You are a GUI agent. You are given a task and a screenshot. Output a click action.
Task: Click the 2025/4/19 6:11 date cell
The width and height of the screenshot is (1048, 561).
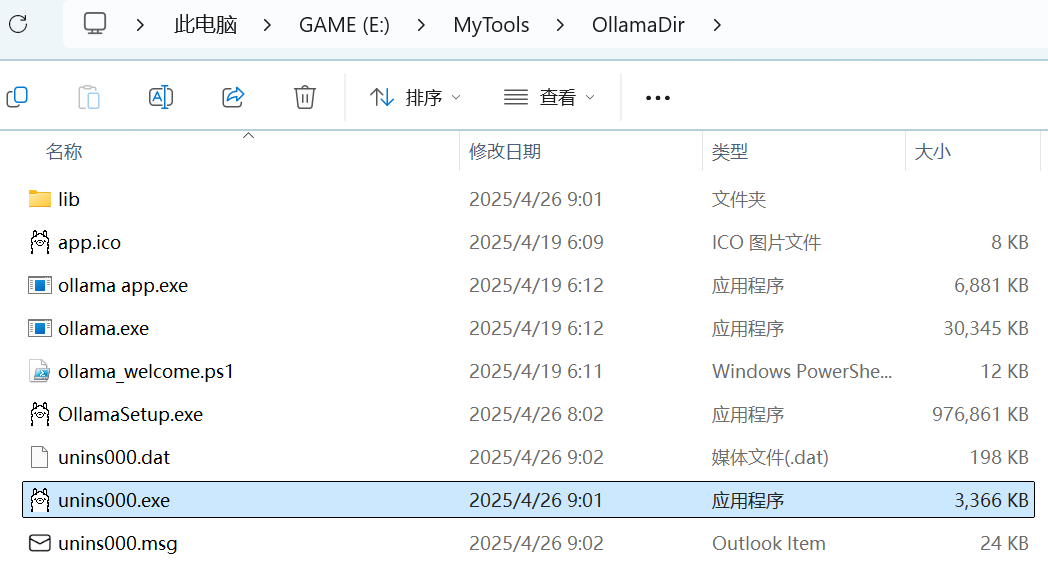535,371
